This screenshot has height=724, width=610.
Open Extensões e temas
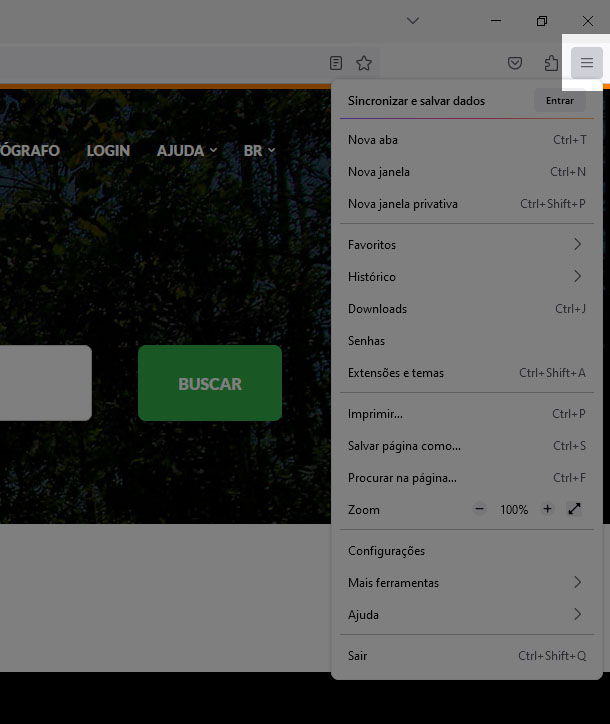tap(466, 373)
